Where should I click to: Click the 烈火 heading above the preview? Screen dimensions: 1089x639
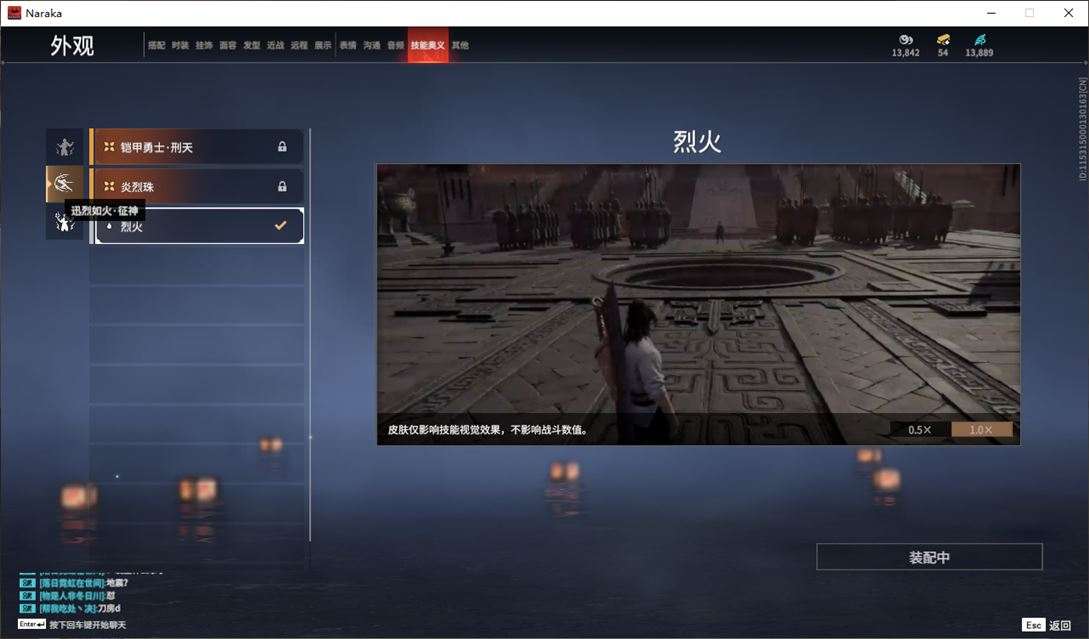pyautogui.click(x=697, y=142)
